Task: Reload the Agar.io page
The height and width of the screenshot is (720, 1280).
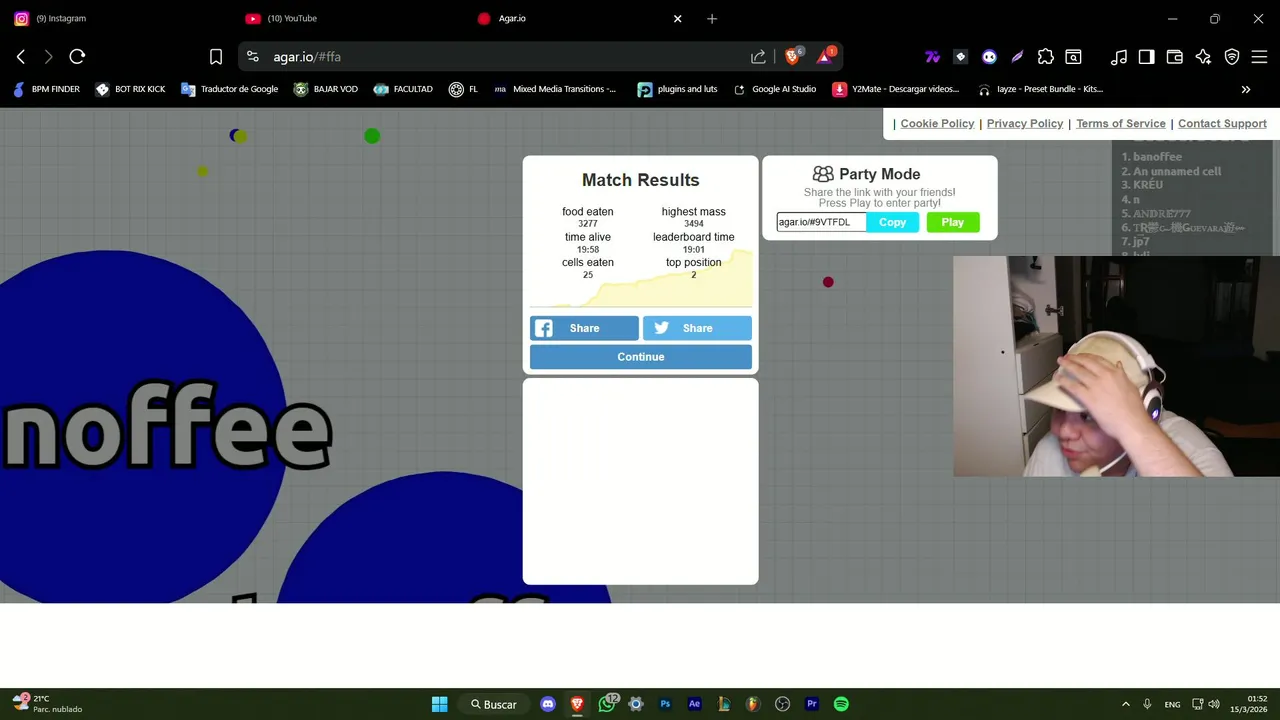Action: coord(77,57)
